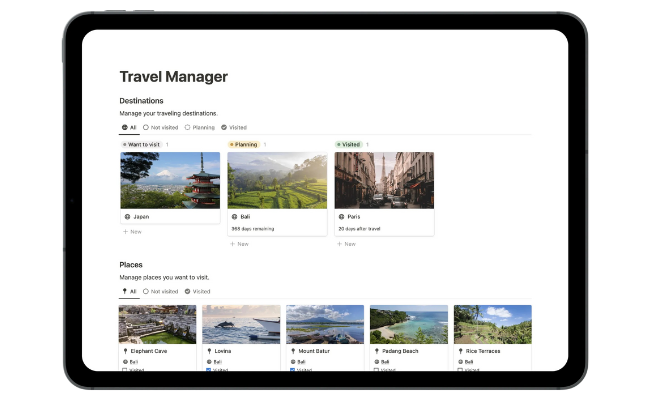The height and width of the screenshot is (400, 650).
Task: Open the Mount Batur photo
Action: tap(325, 325)
